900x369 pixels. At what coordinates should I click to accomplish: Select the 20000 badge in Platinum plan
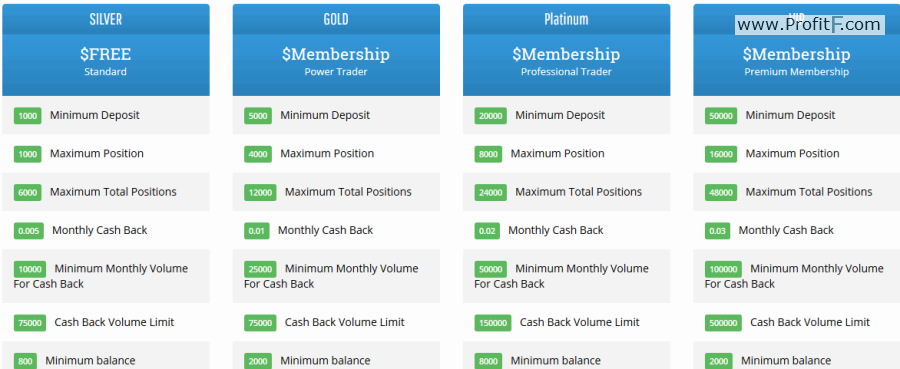(490, 116)
